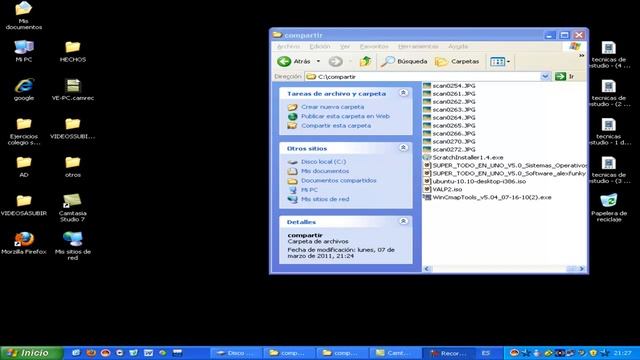Click the green up-folder toolbar icon
640x360 pixels.
[x=365, y=62]
